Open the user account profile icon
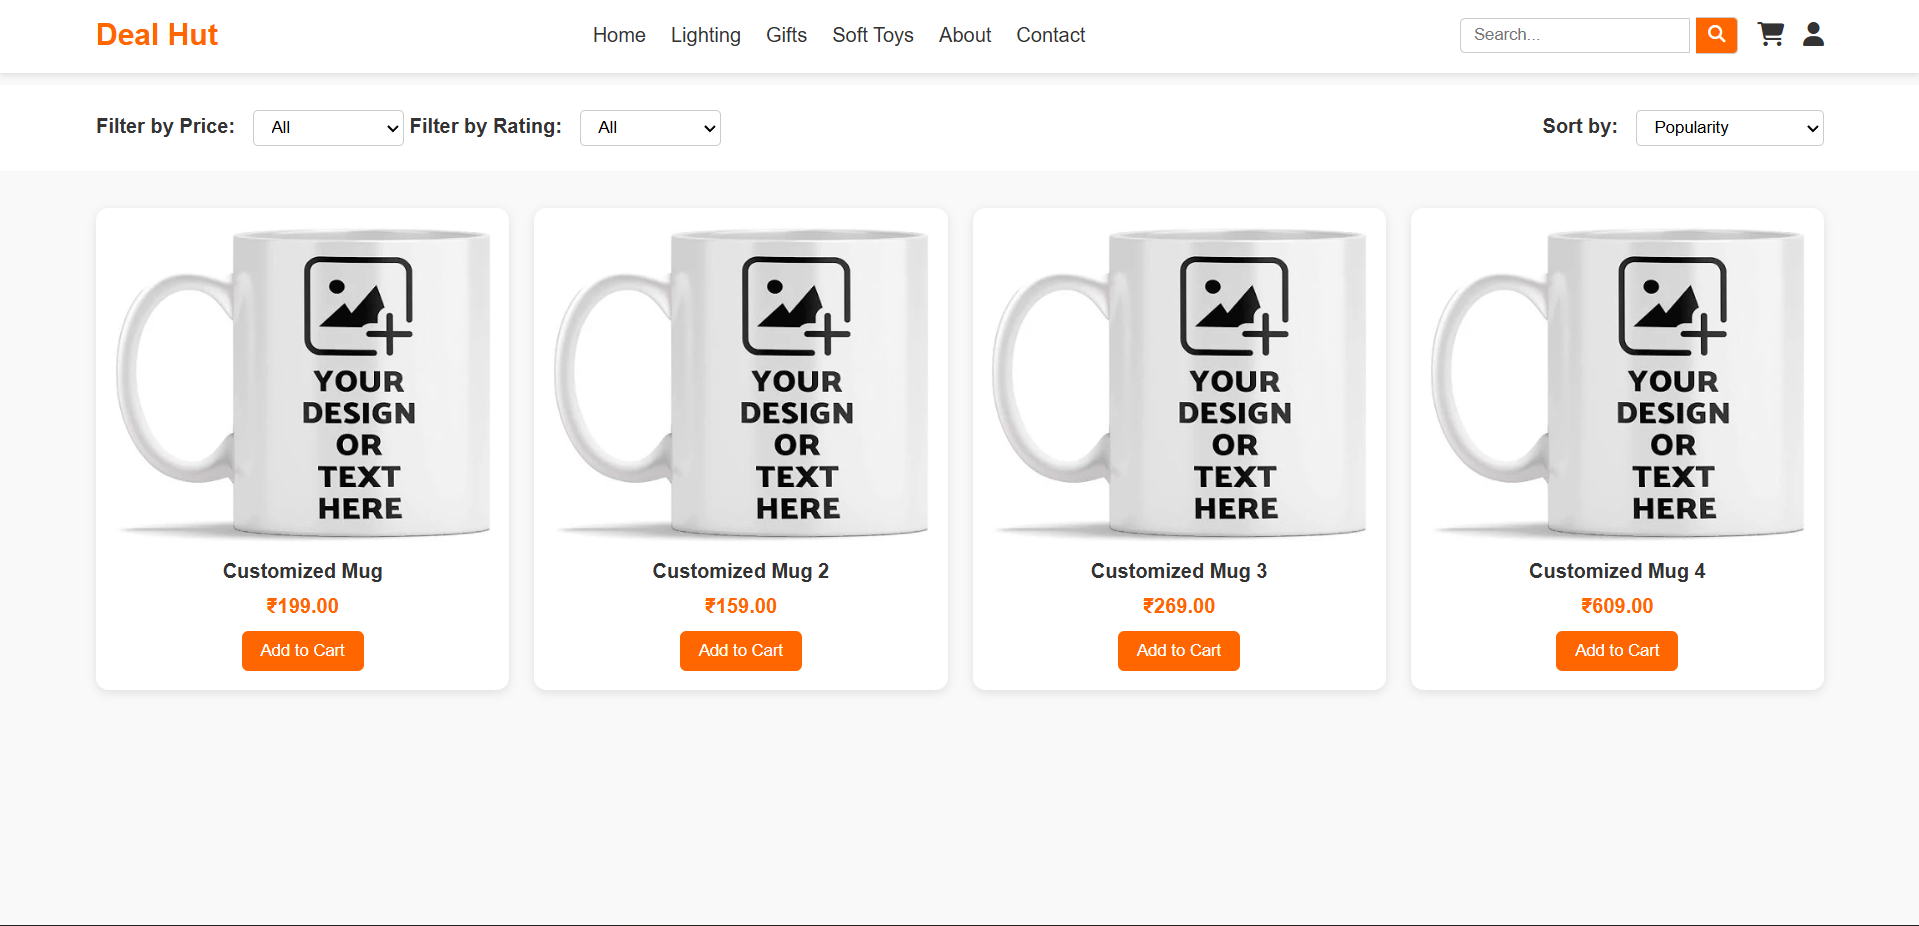 1813,35
